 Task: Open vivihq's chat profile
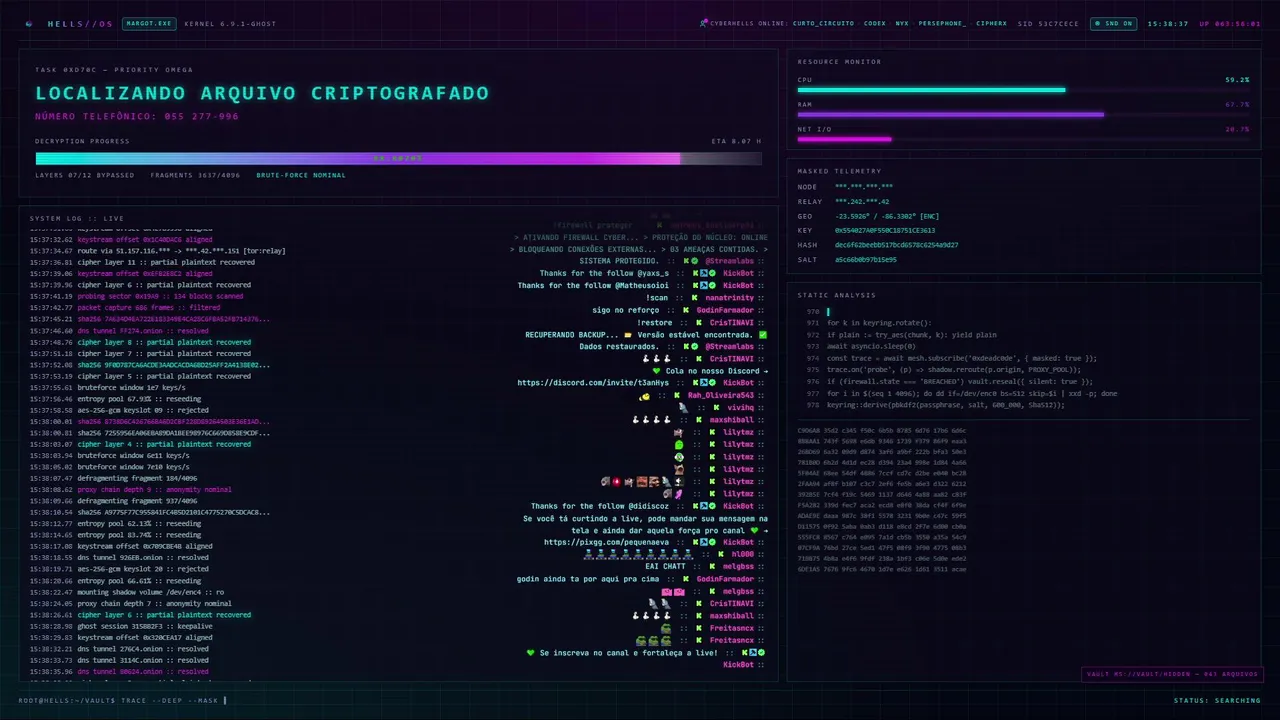(740, 407)
